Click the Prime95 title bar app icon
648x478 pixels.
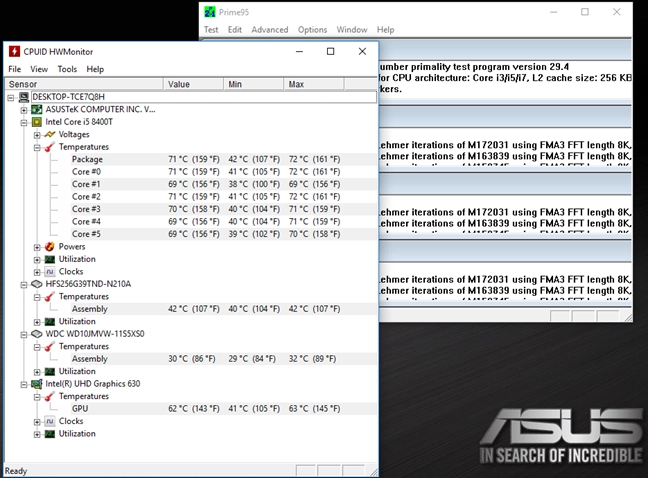(x=210, y=12)
